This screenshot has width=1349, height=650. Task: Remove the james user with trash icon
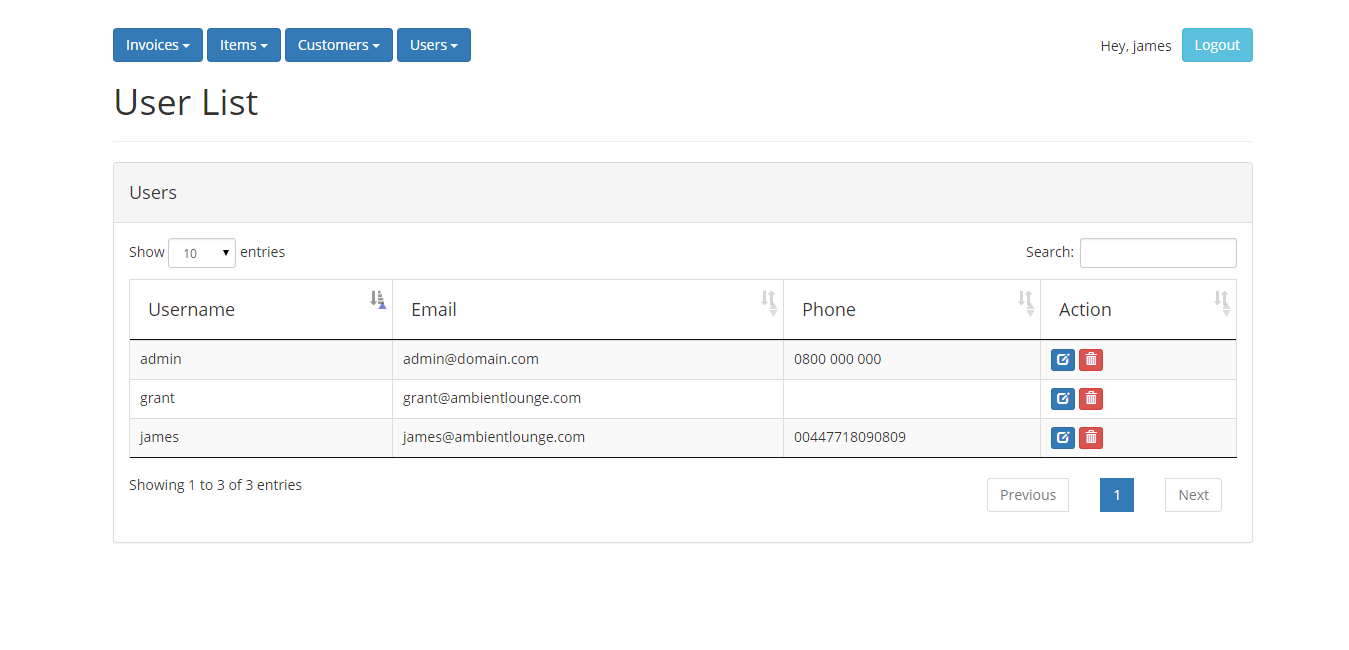pyautogui.click(x=1091, y=438)
